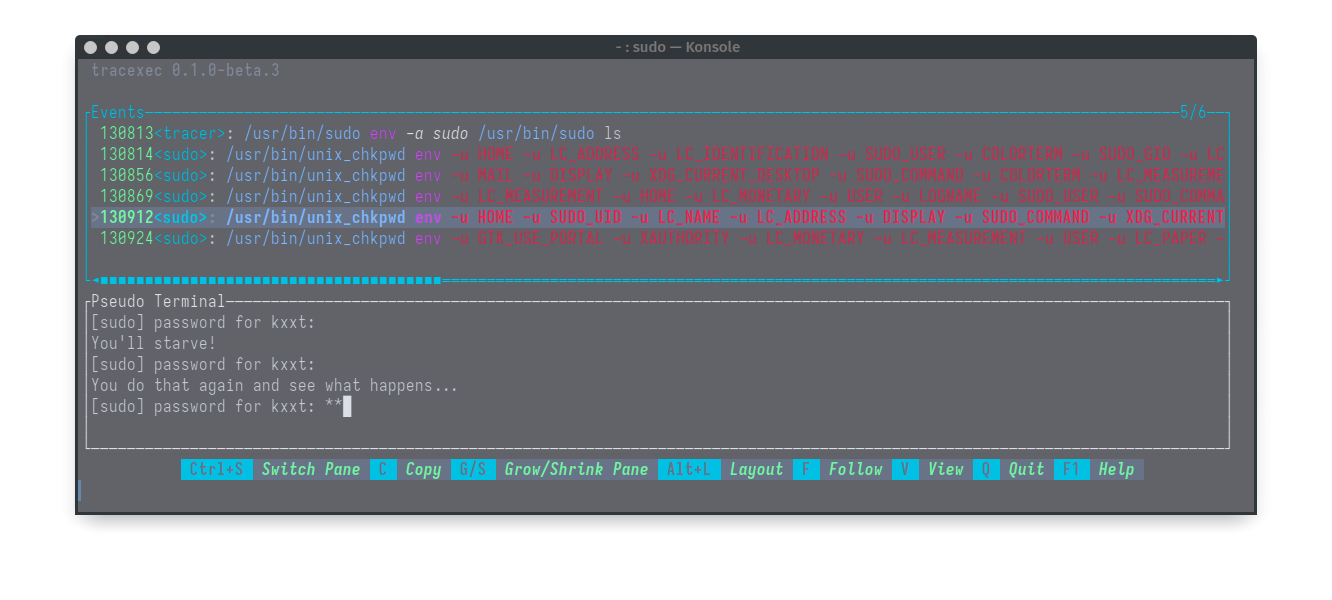Click the "You'll starve!" terminal line
This screenshot has width=1332, height=600.
[153, 343]
